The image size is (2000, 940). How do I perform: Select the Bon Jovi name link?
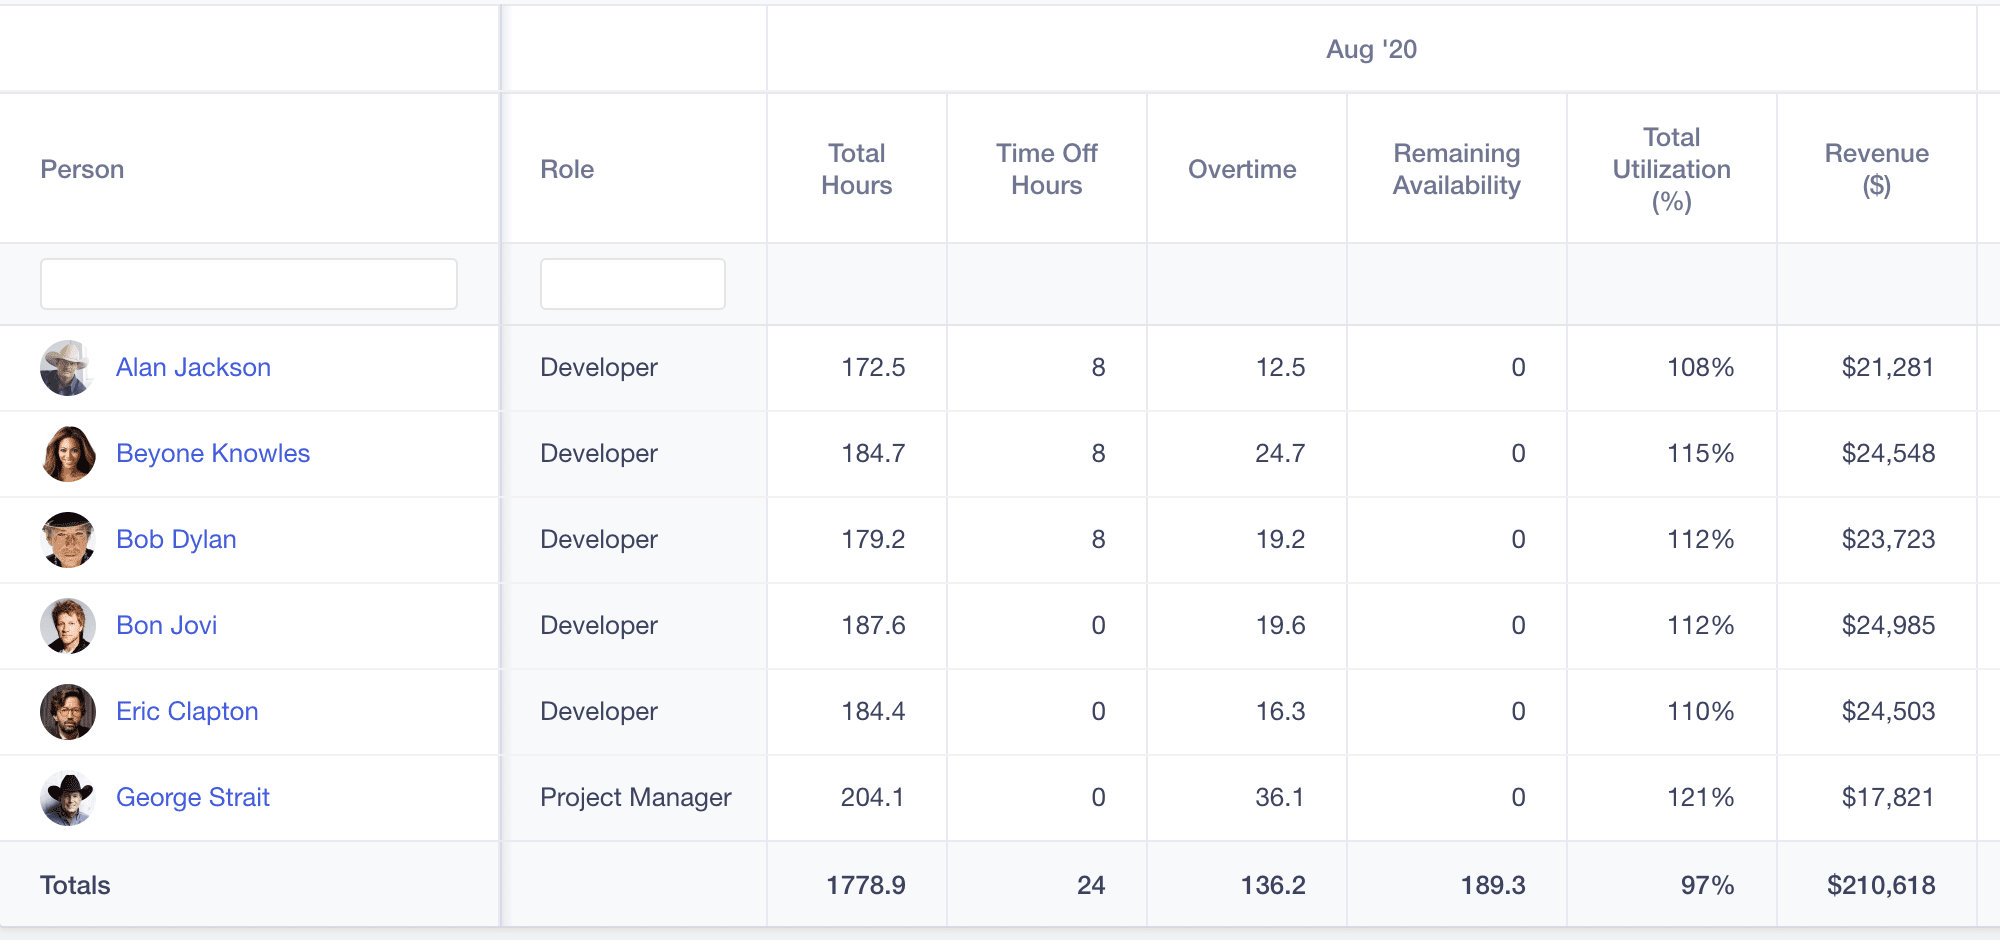(x=166, y=626)
